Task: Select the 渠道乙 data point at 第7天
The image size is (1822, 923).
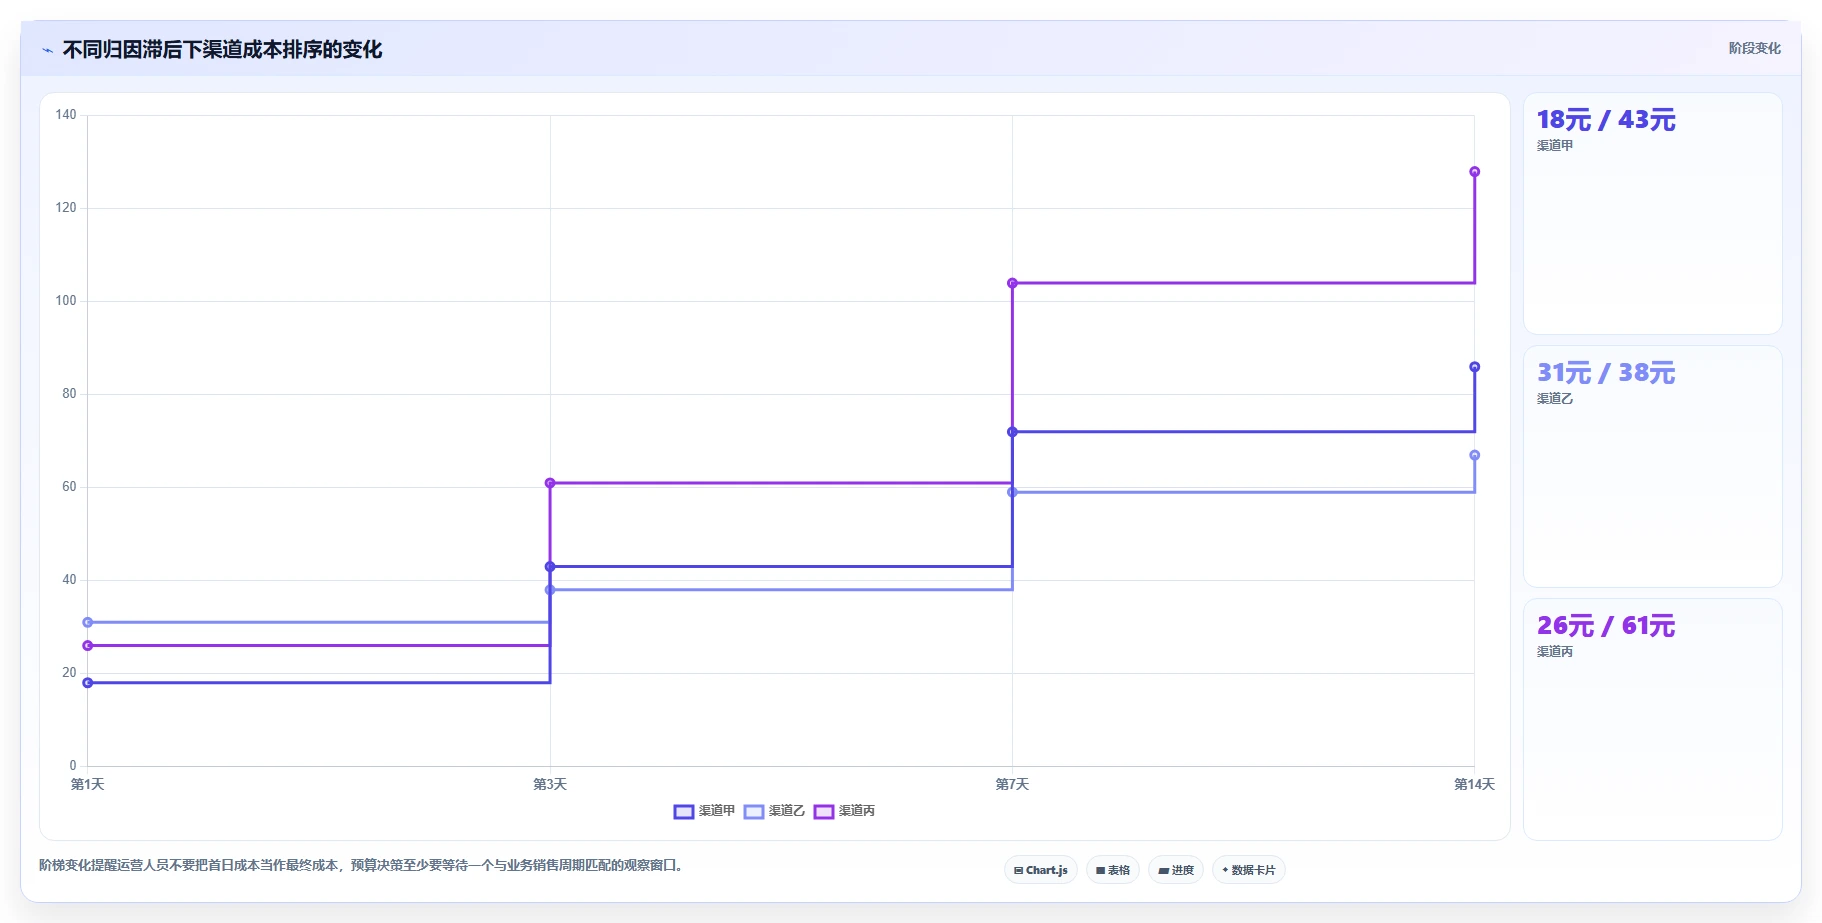Action: coord(1012,492)
